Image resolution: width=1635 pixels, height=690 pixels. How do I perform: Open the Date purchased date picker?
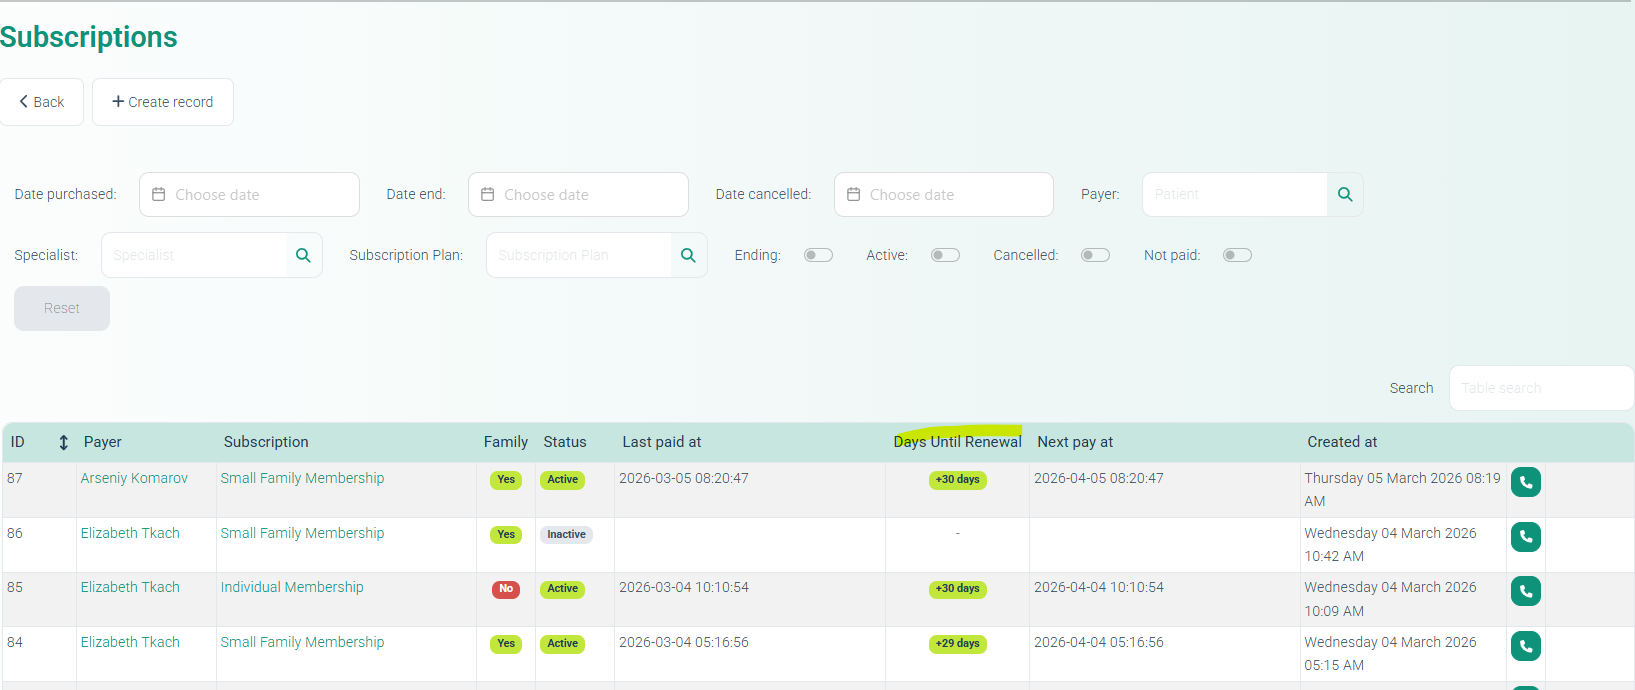tap(249, 195)
